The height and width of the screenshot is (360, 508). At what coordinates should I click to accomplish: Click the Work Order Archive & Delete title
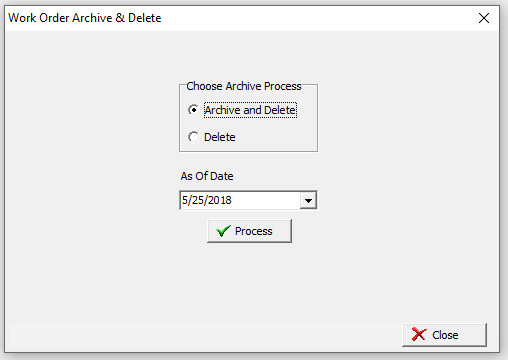coord(85,18)
